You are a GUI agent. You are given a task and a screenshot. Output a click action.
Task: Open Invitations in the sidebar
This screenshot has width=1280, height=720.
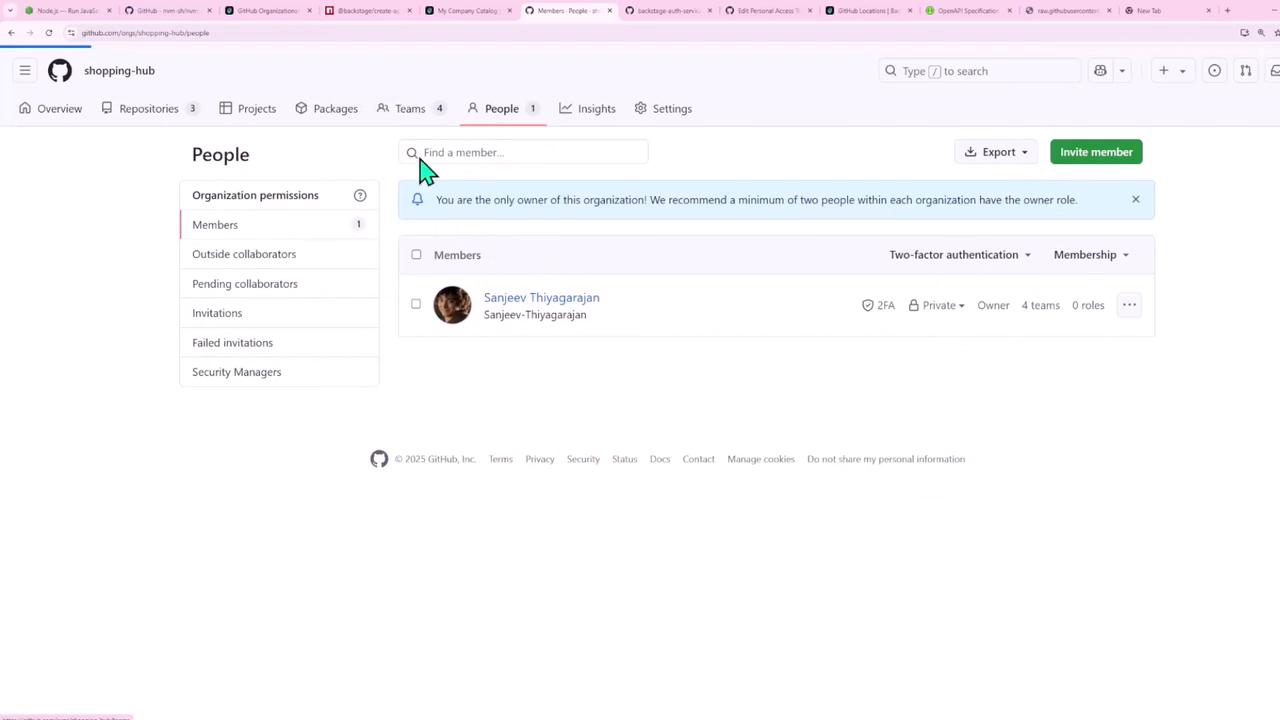[x=279, y=313]
